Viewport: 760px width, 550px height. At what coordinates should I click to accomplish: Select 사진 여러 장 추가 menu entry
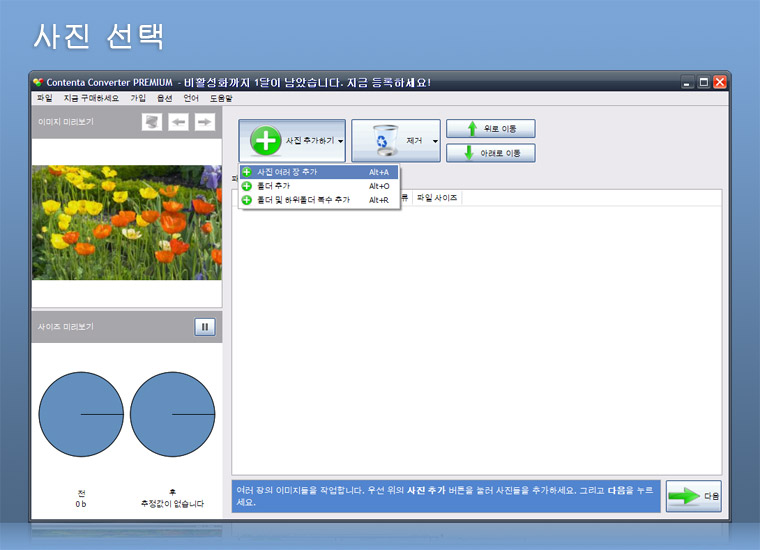(x=319, y=172)
